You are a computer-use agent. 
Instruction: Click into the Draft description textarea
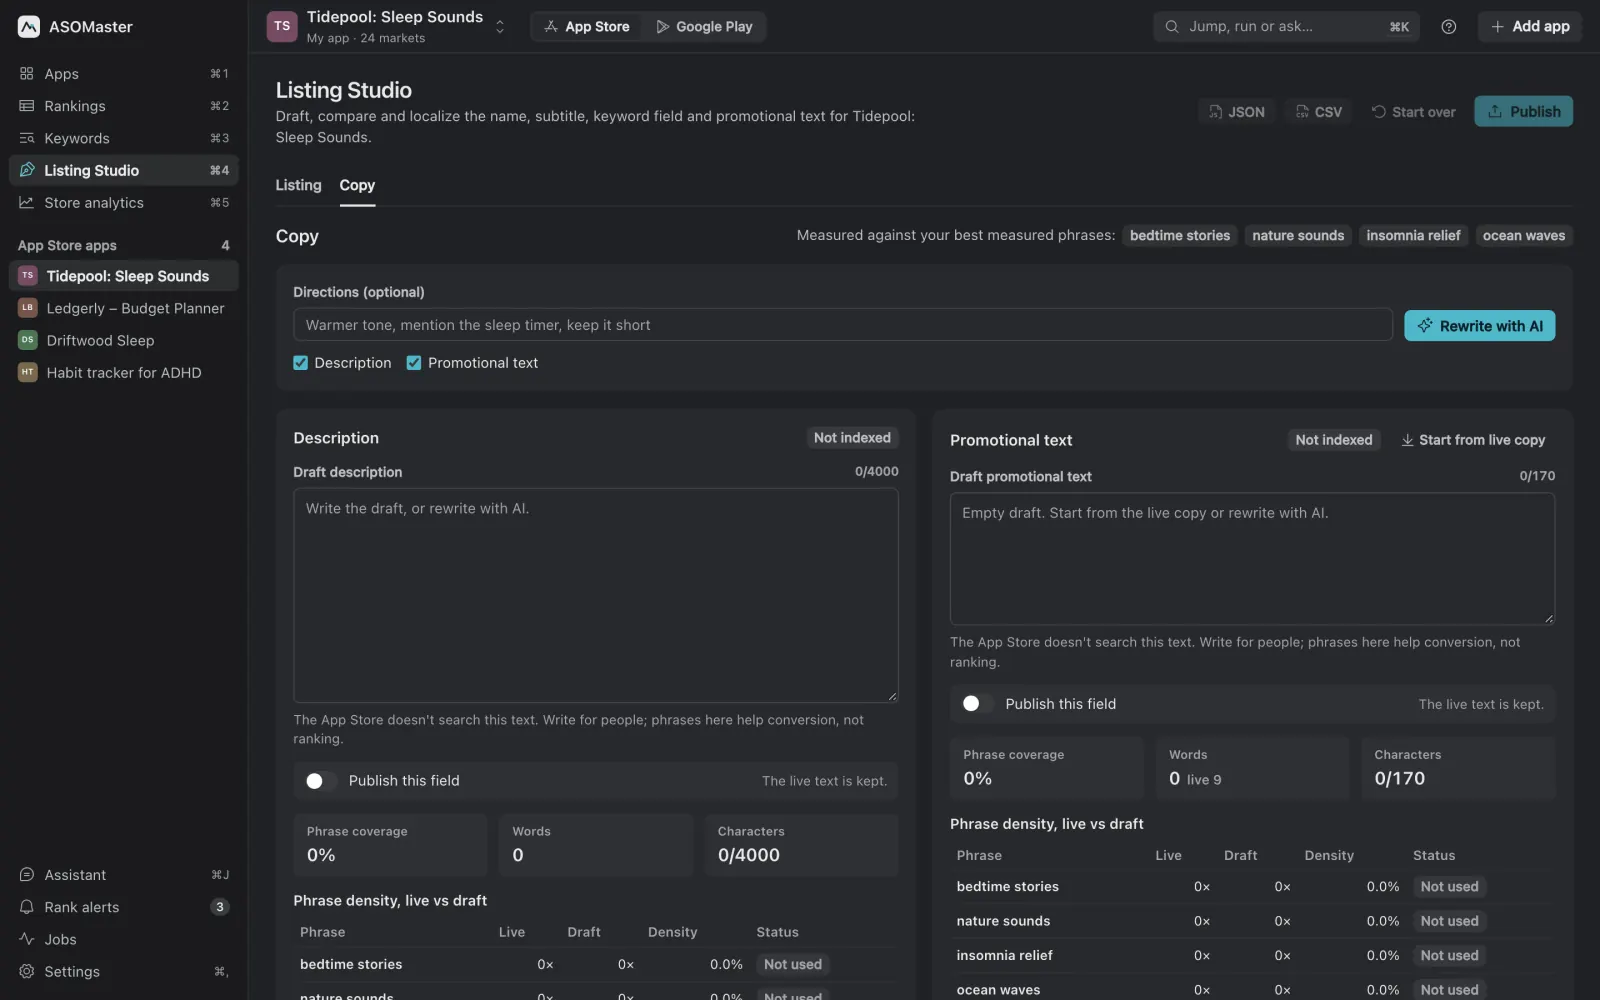595,595
